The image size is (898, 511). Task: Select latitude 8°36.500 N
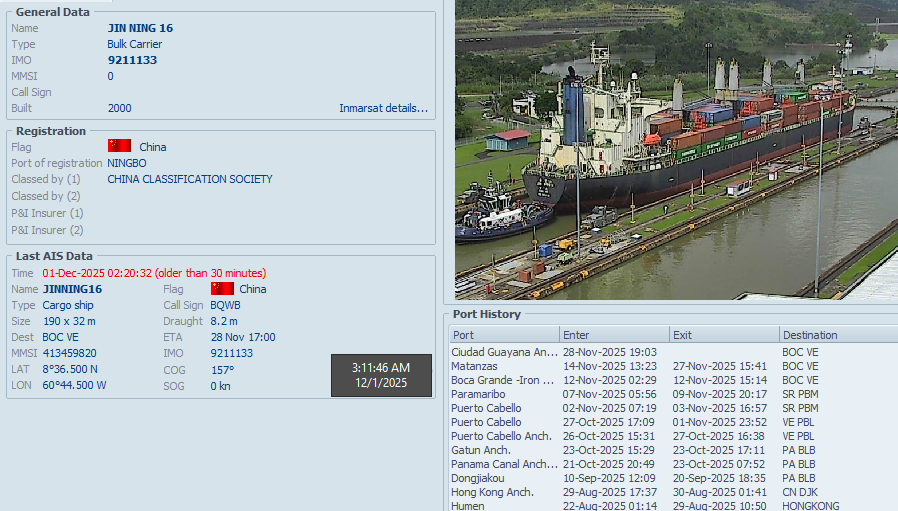tap(70, 370)
